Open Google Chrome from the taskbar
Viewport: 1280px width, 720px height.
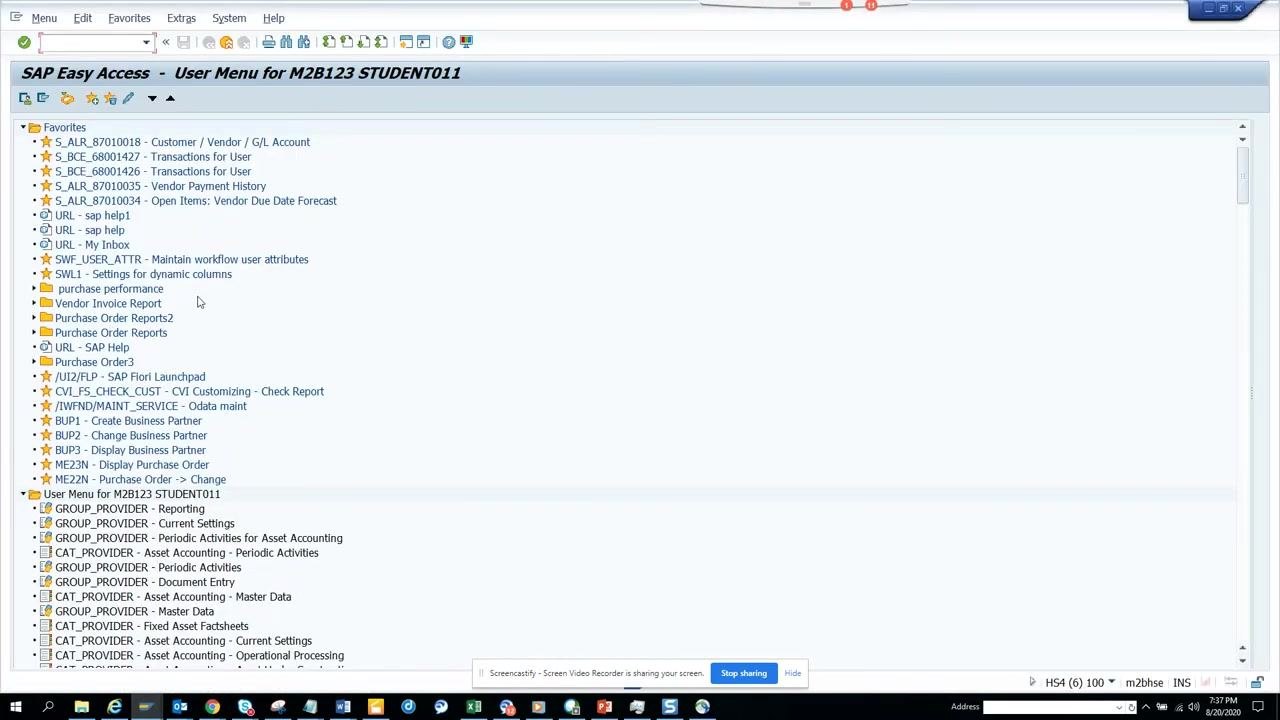212,707
